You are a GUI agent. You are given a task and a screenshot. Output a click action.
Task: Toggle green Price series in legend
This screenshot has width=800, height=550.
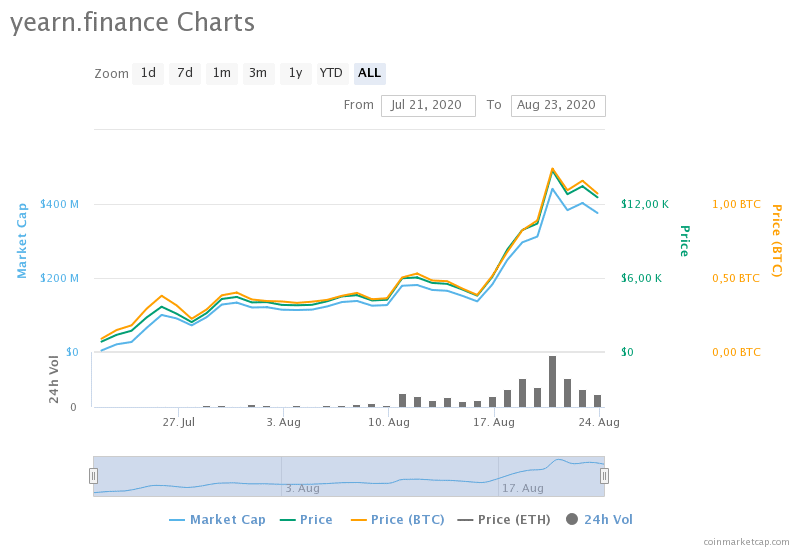[x=306, y=519]
